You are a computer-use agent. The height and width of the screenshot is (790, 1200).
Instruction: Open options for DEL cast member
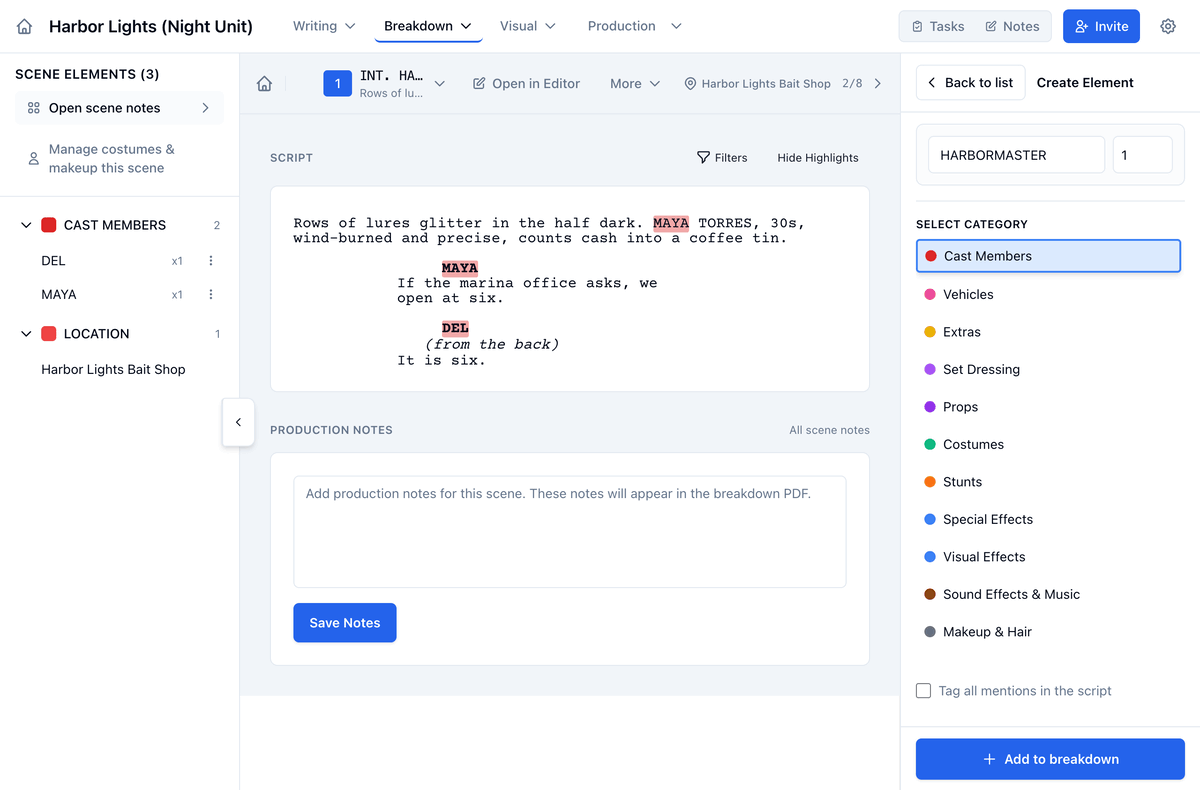pyautogui.click(x=211, y=261)
